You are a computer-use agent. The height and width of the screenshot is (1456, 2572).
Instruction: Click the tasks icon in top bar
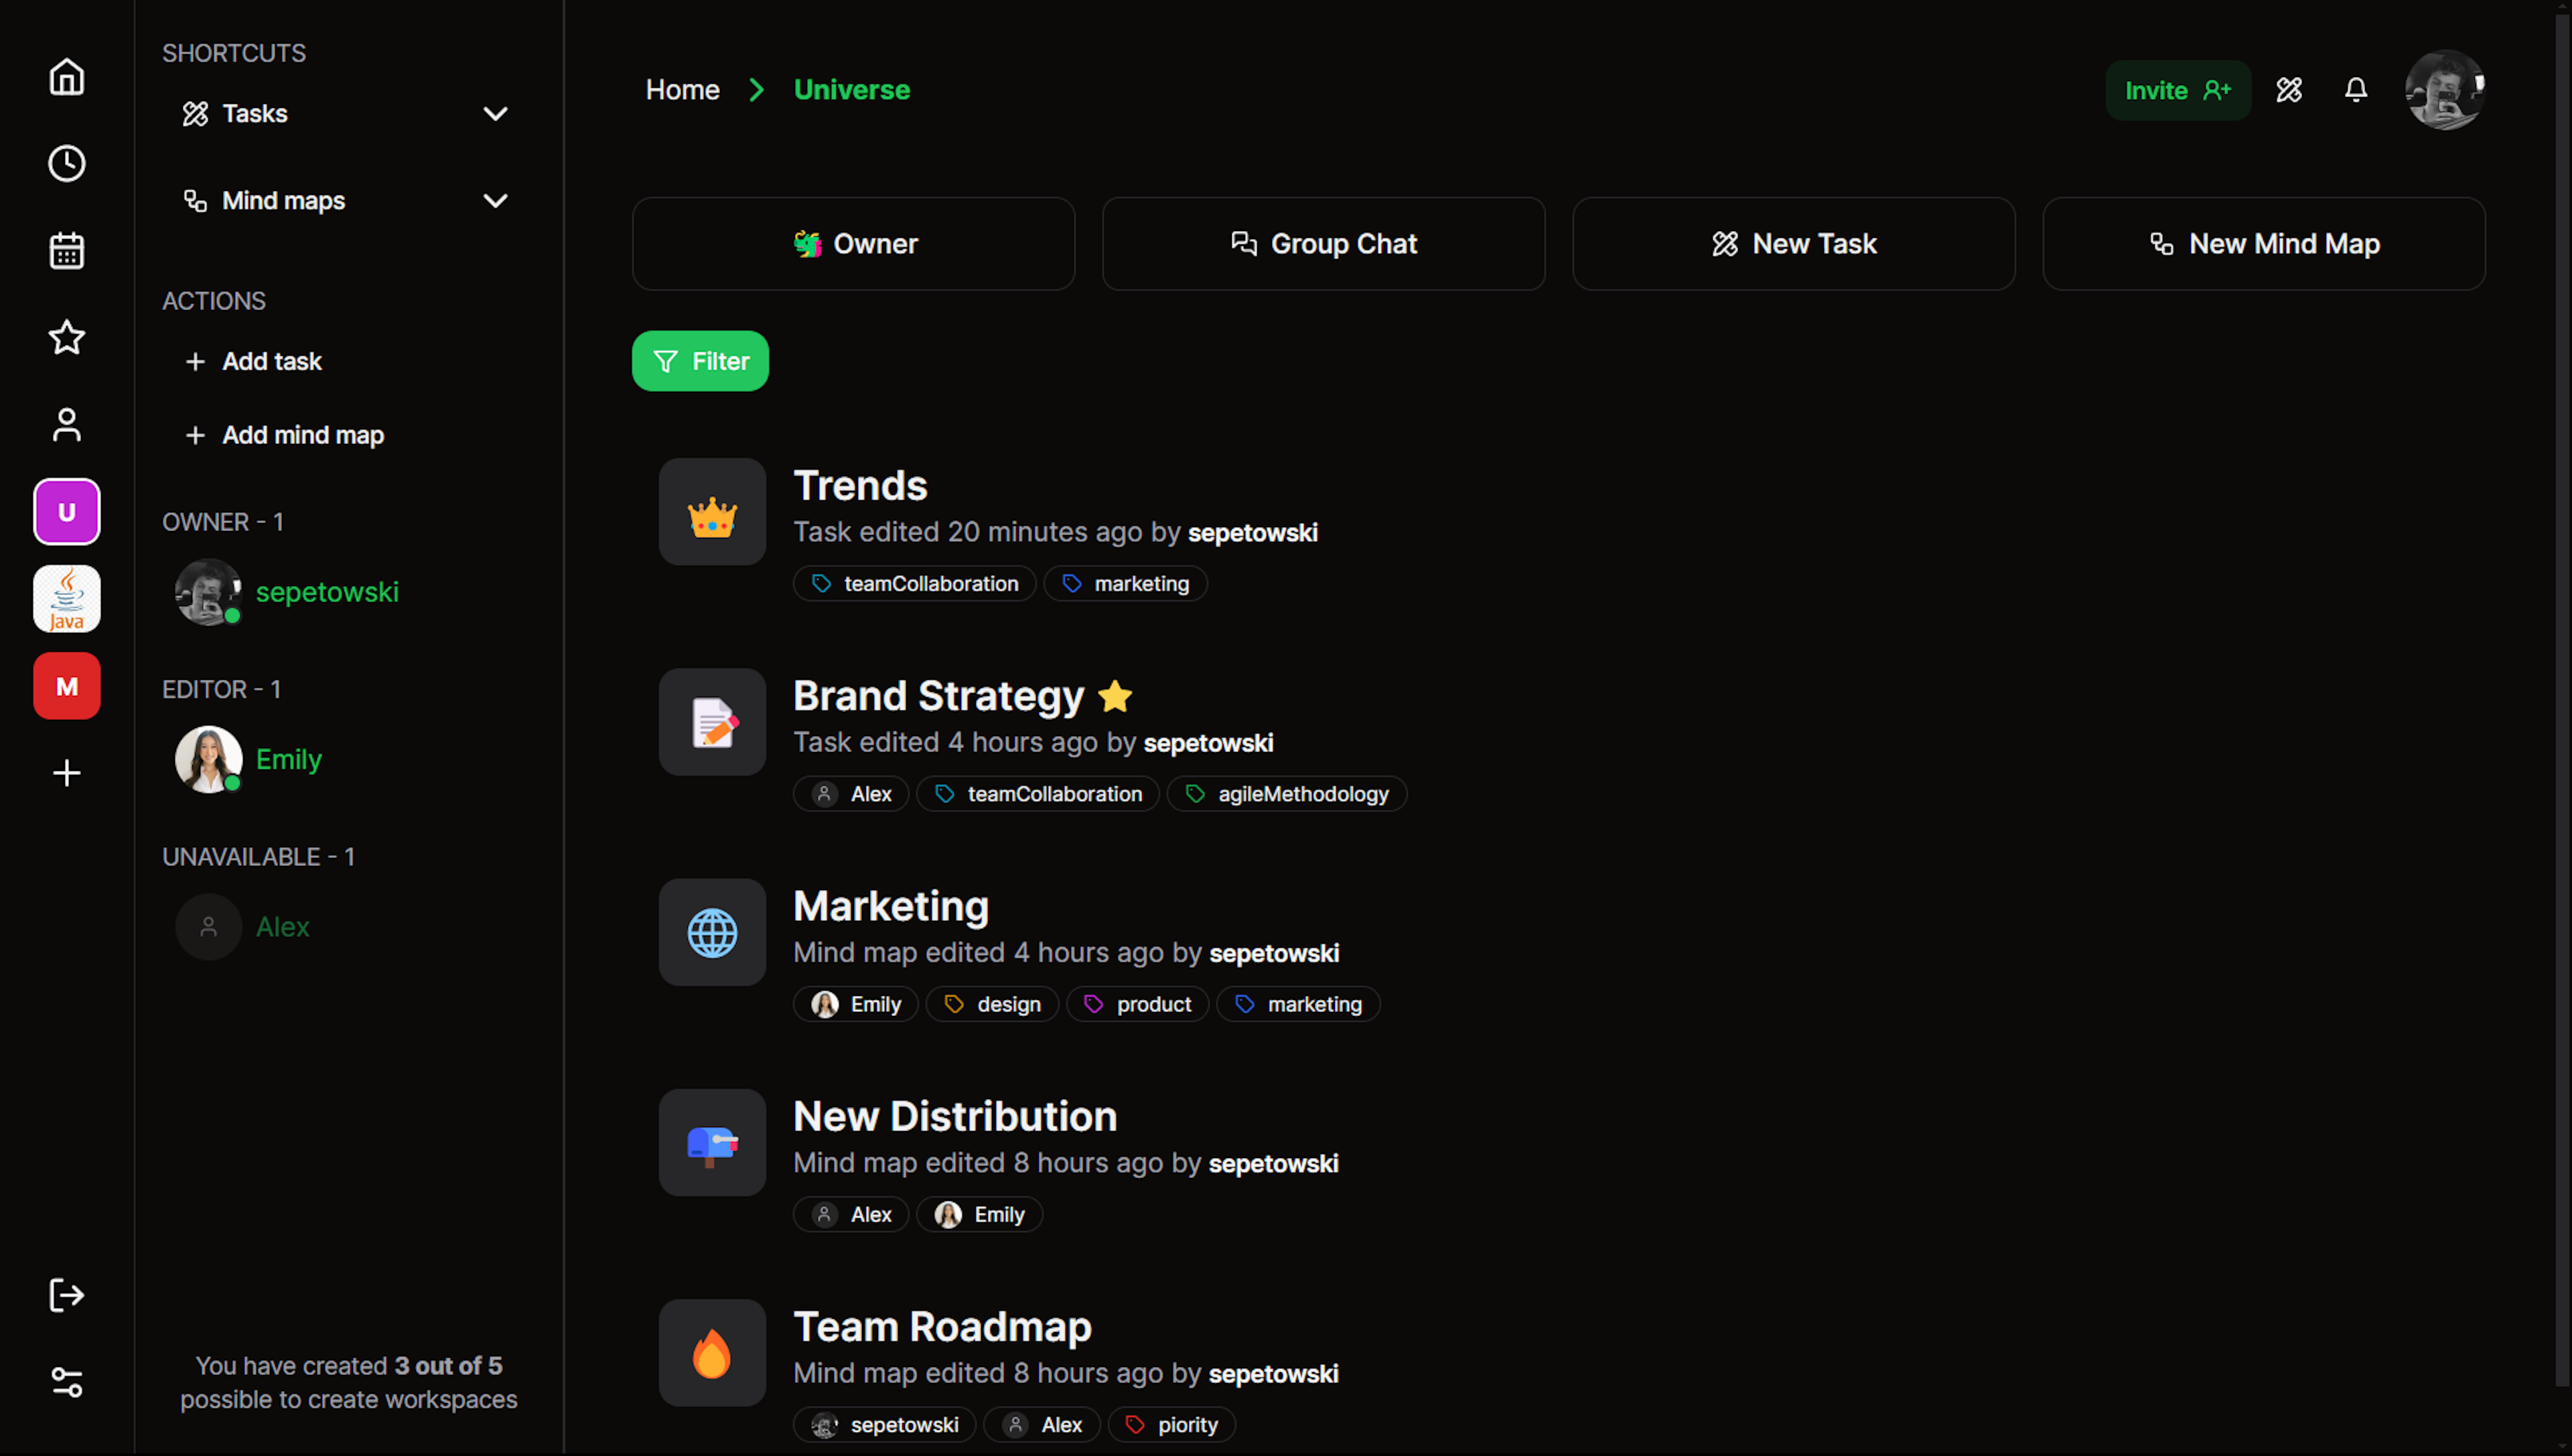2289,90
